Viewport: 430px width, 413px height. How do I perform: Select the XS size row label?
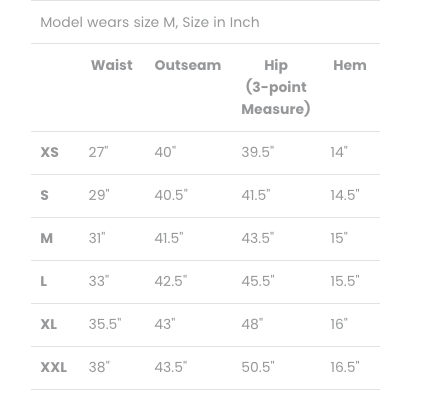[49, 152]
